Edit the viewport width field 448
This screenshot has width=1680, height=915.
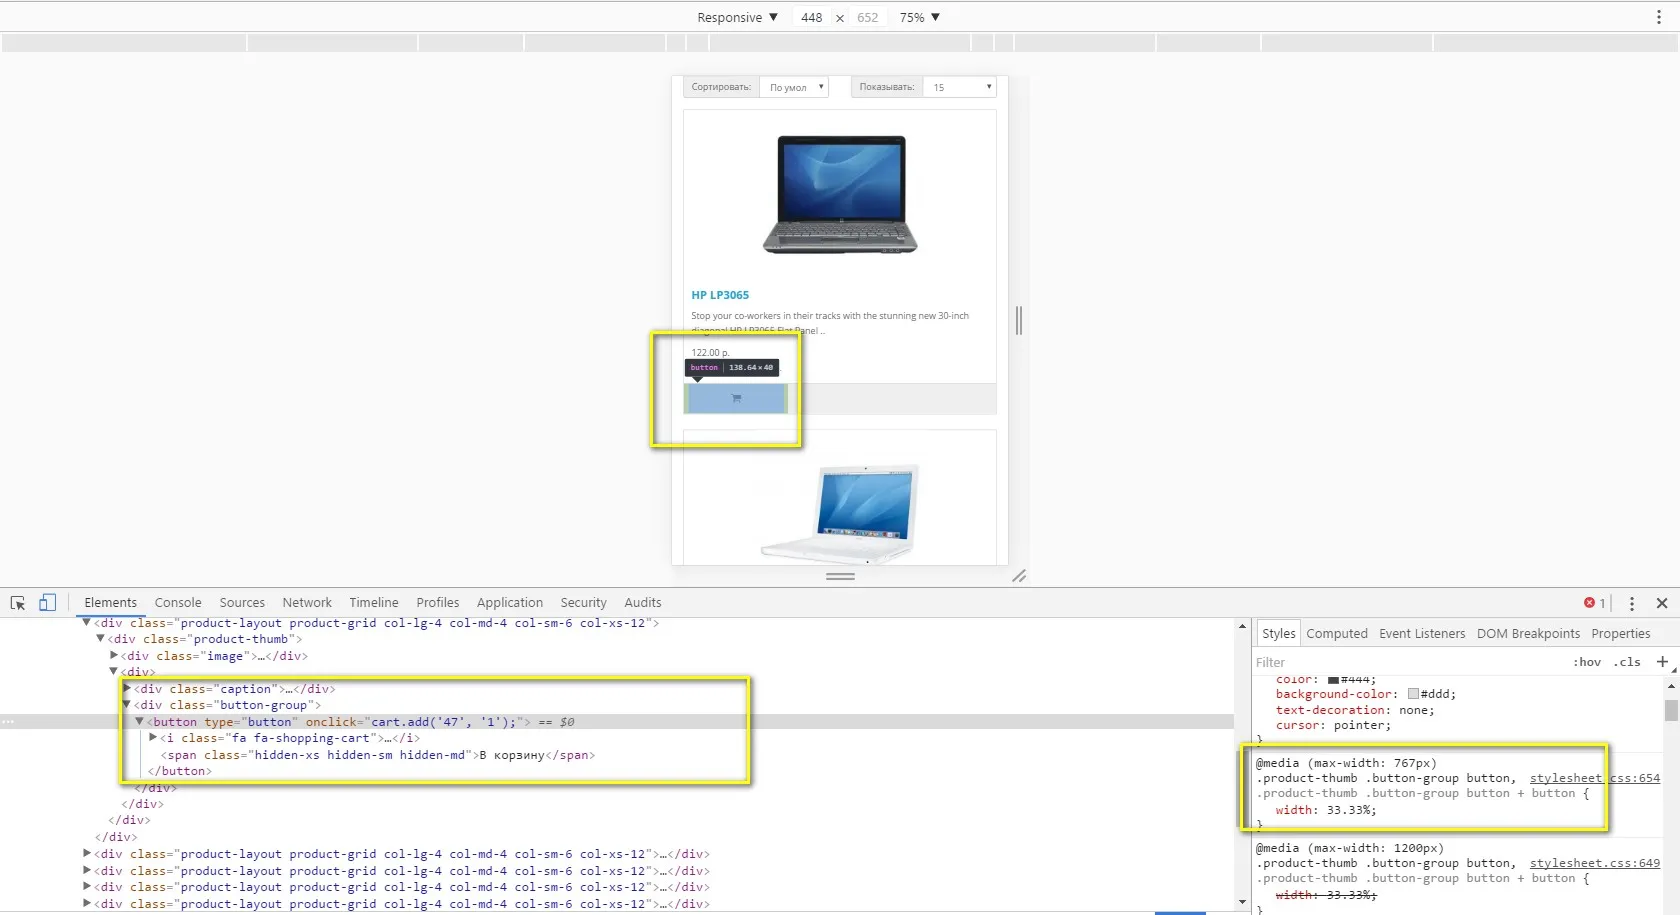click(812, 17)
